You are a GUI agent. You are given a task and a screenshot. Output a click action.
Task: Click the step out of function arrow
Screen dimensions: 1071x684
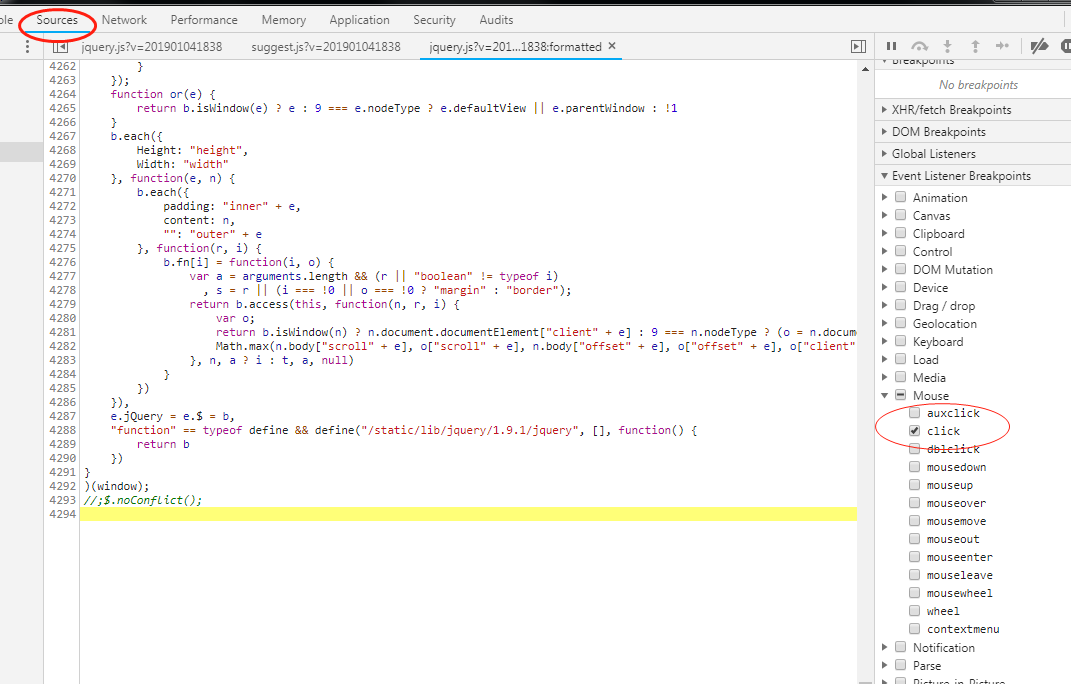(975, 46)
